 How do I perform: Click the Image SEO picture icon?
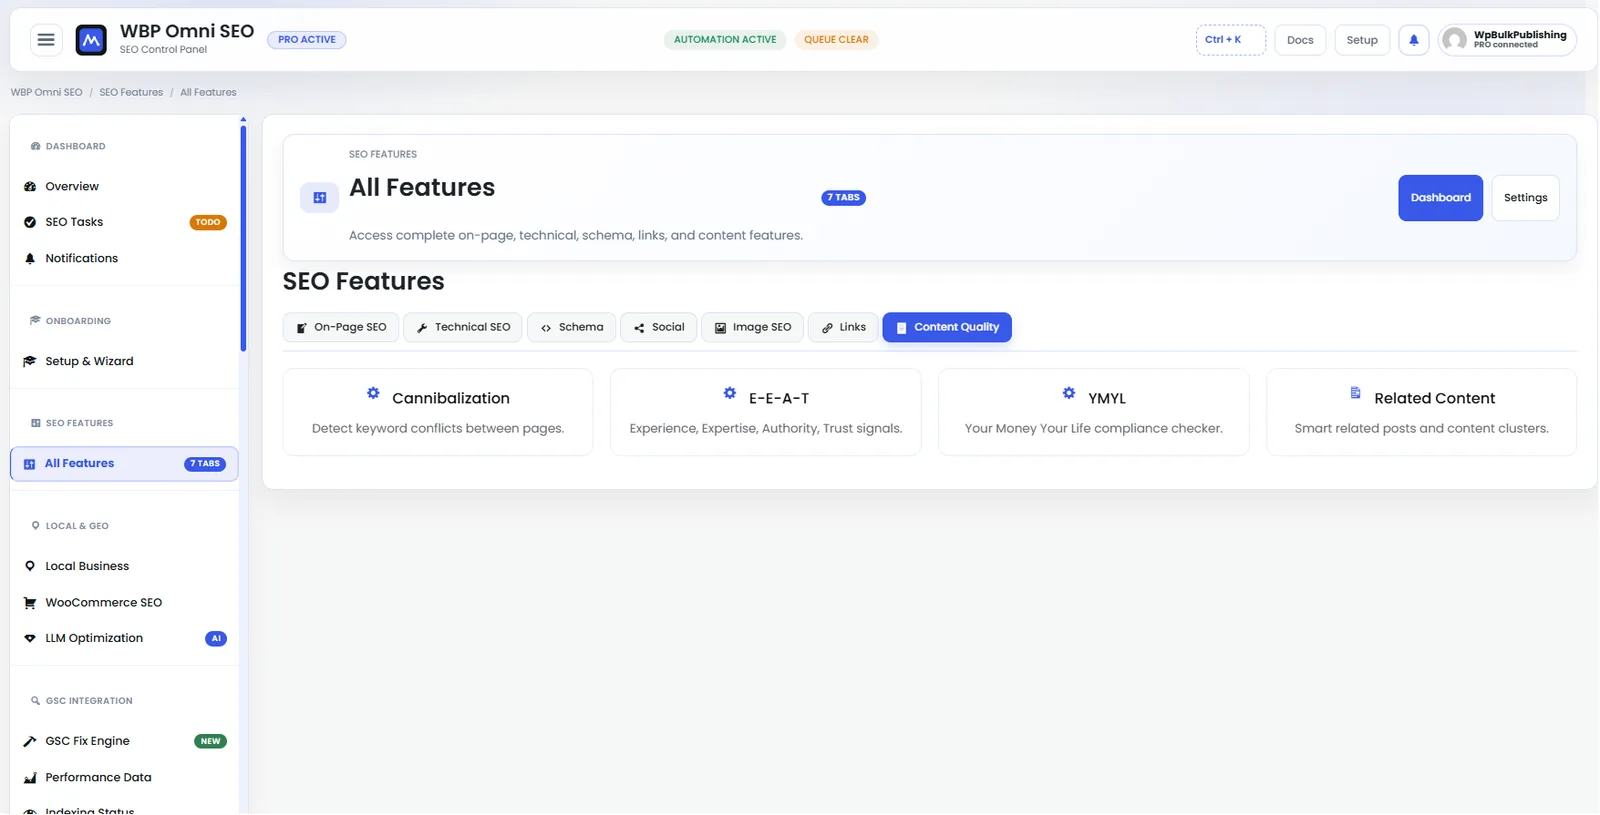tap(720, 328)
